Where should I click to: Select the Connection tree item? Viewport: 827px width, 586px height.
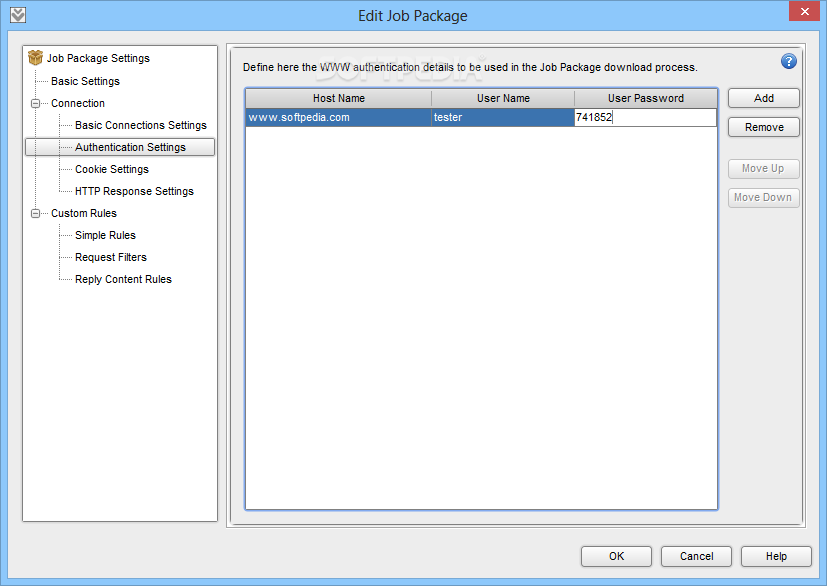click(x=78, y=103)
